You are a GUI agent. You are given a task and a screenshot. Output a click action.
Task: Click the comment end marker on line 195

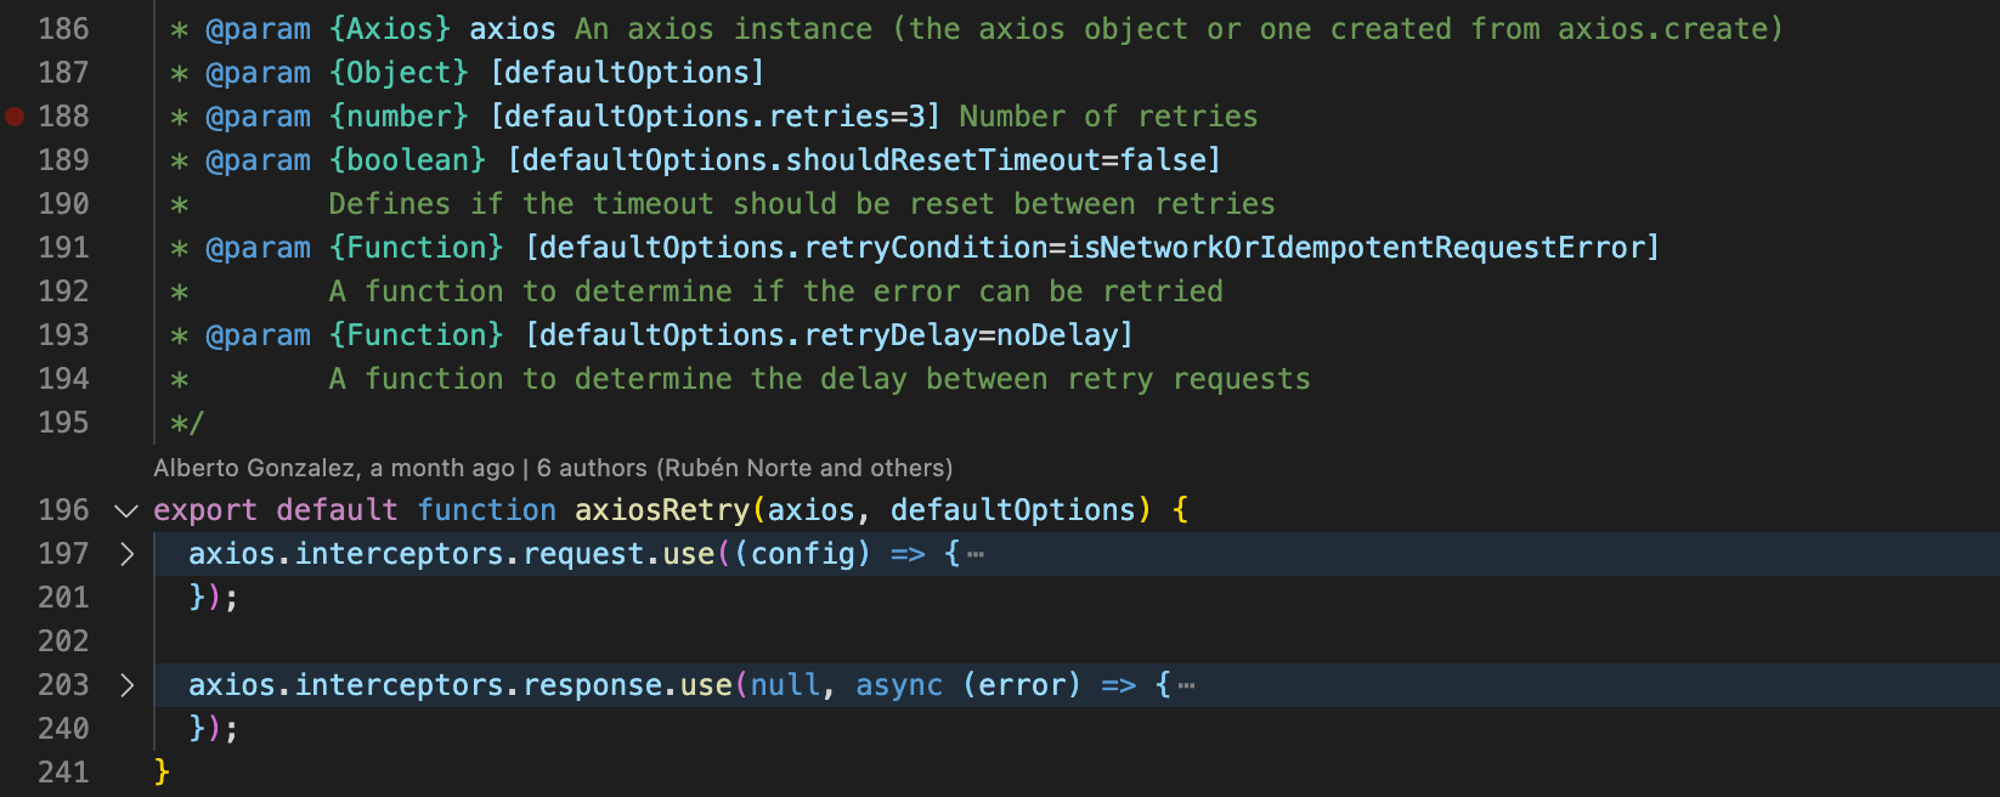187,424
